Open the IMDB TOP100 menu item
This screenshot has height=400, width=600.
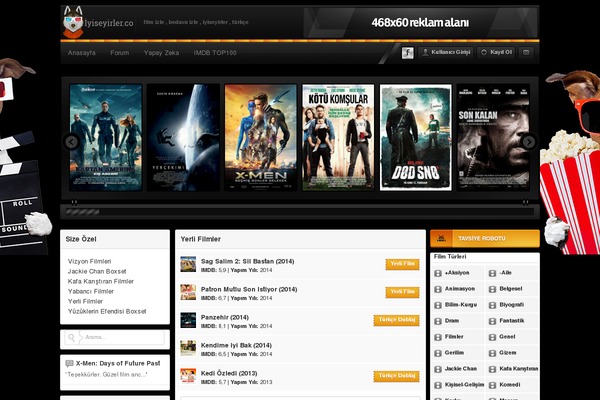pos(215,53)
